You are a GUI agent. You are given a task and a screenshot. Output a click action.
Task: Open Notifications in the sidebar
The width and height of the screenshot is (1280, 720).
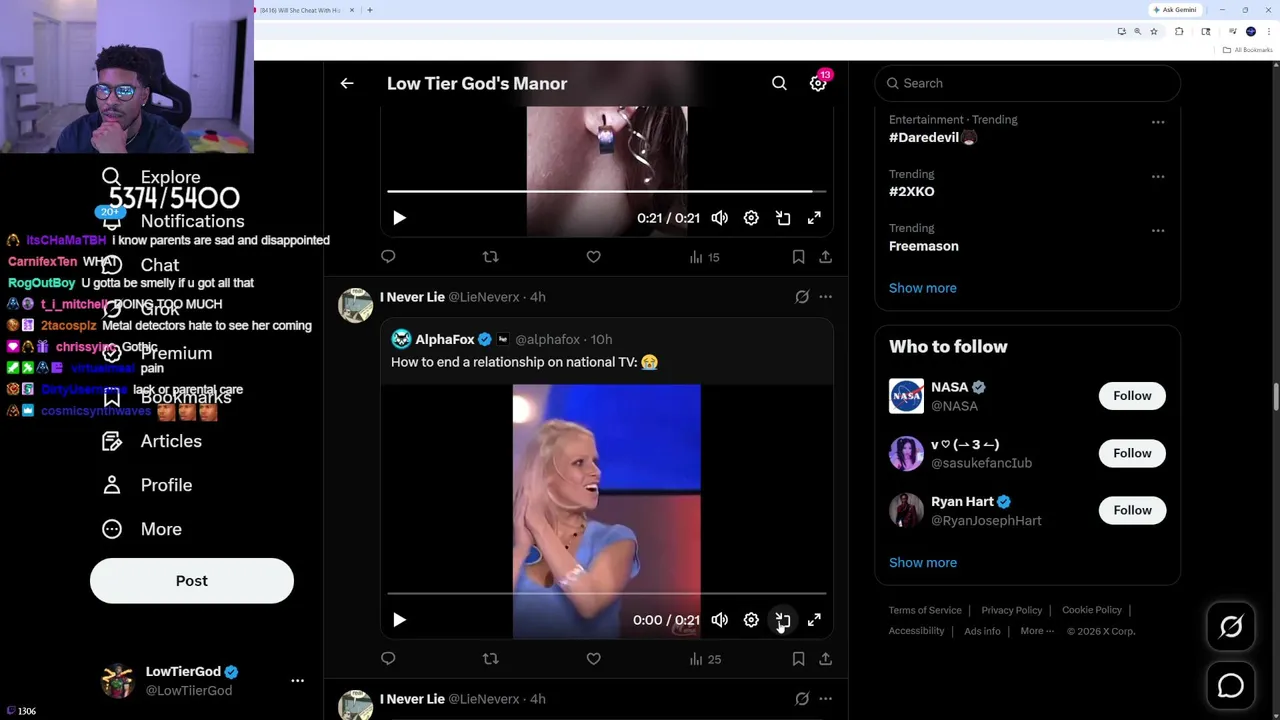pos(174,221)
